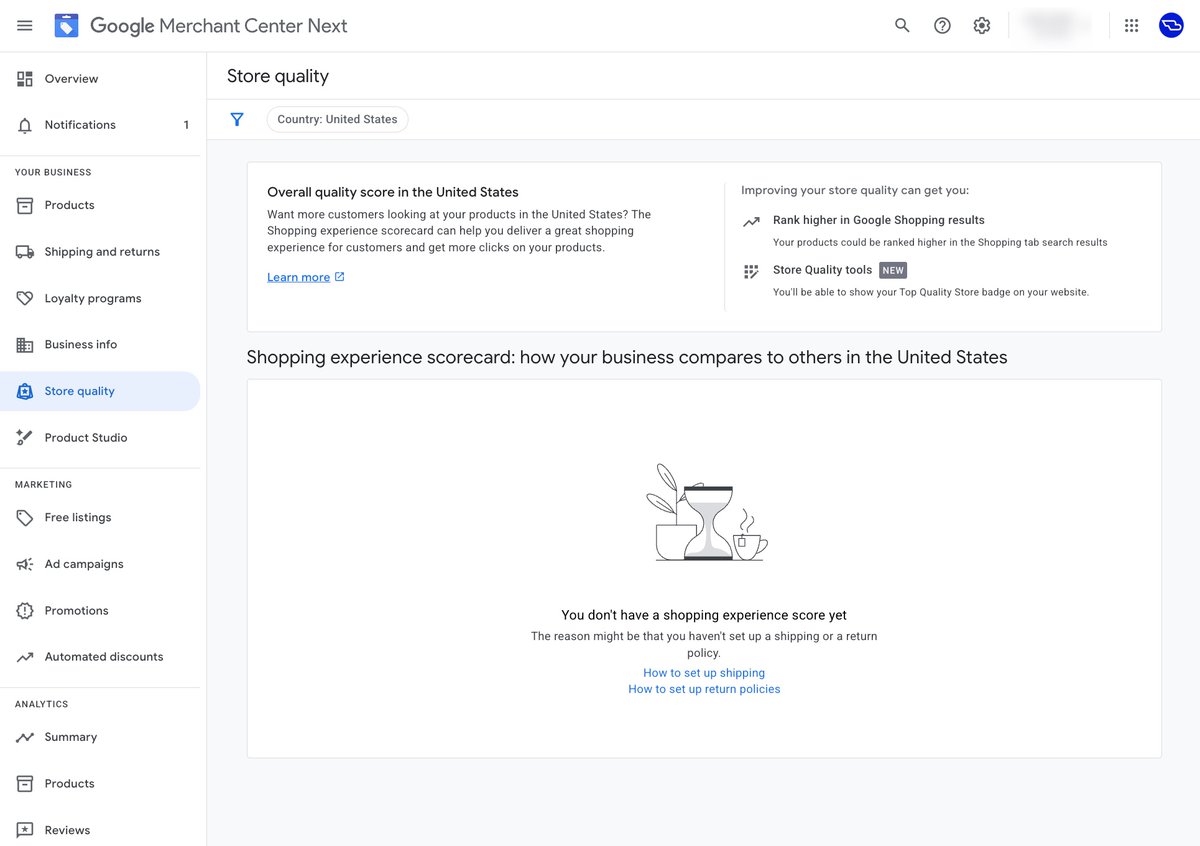
Task: Click "You don't have a shopping experience score yet"
Action: 704,615
